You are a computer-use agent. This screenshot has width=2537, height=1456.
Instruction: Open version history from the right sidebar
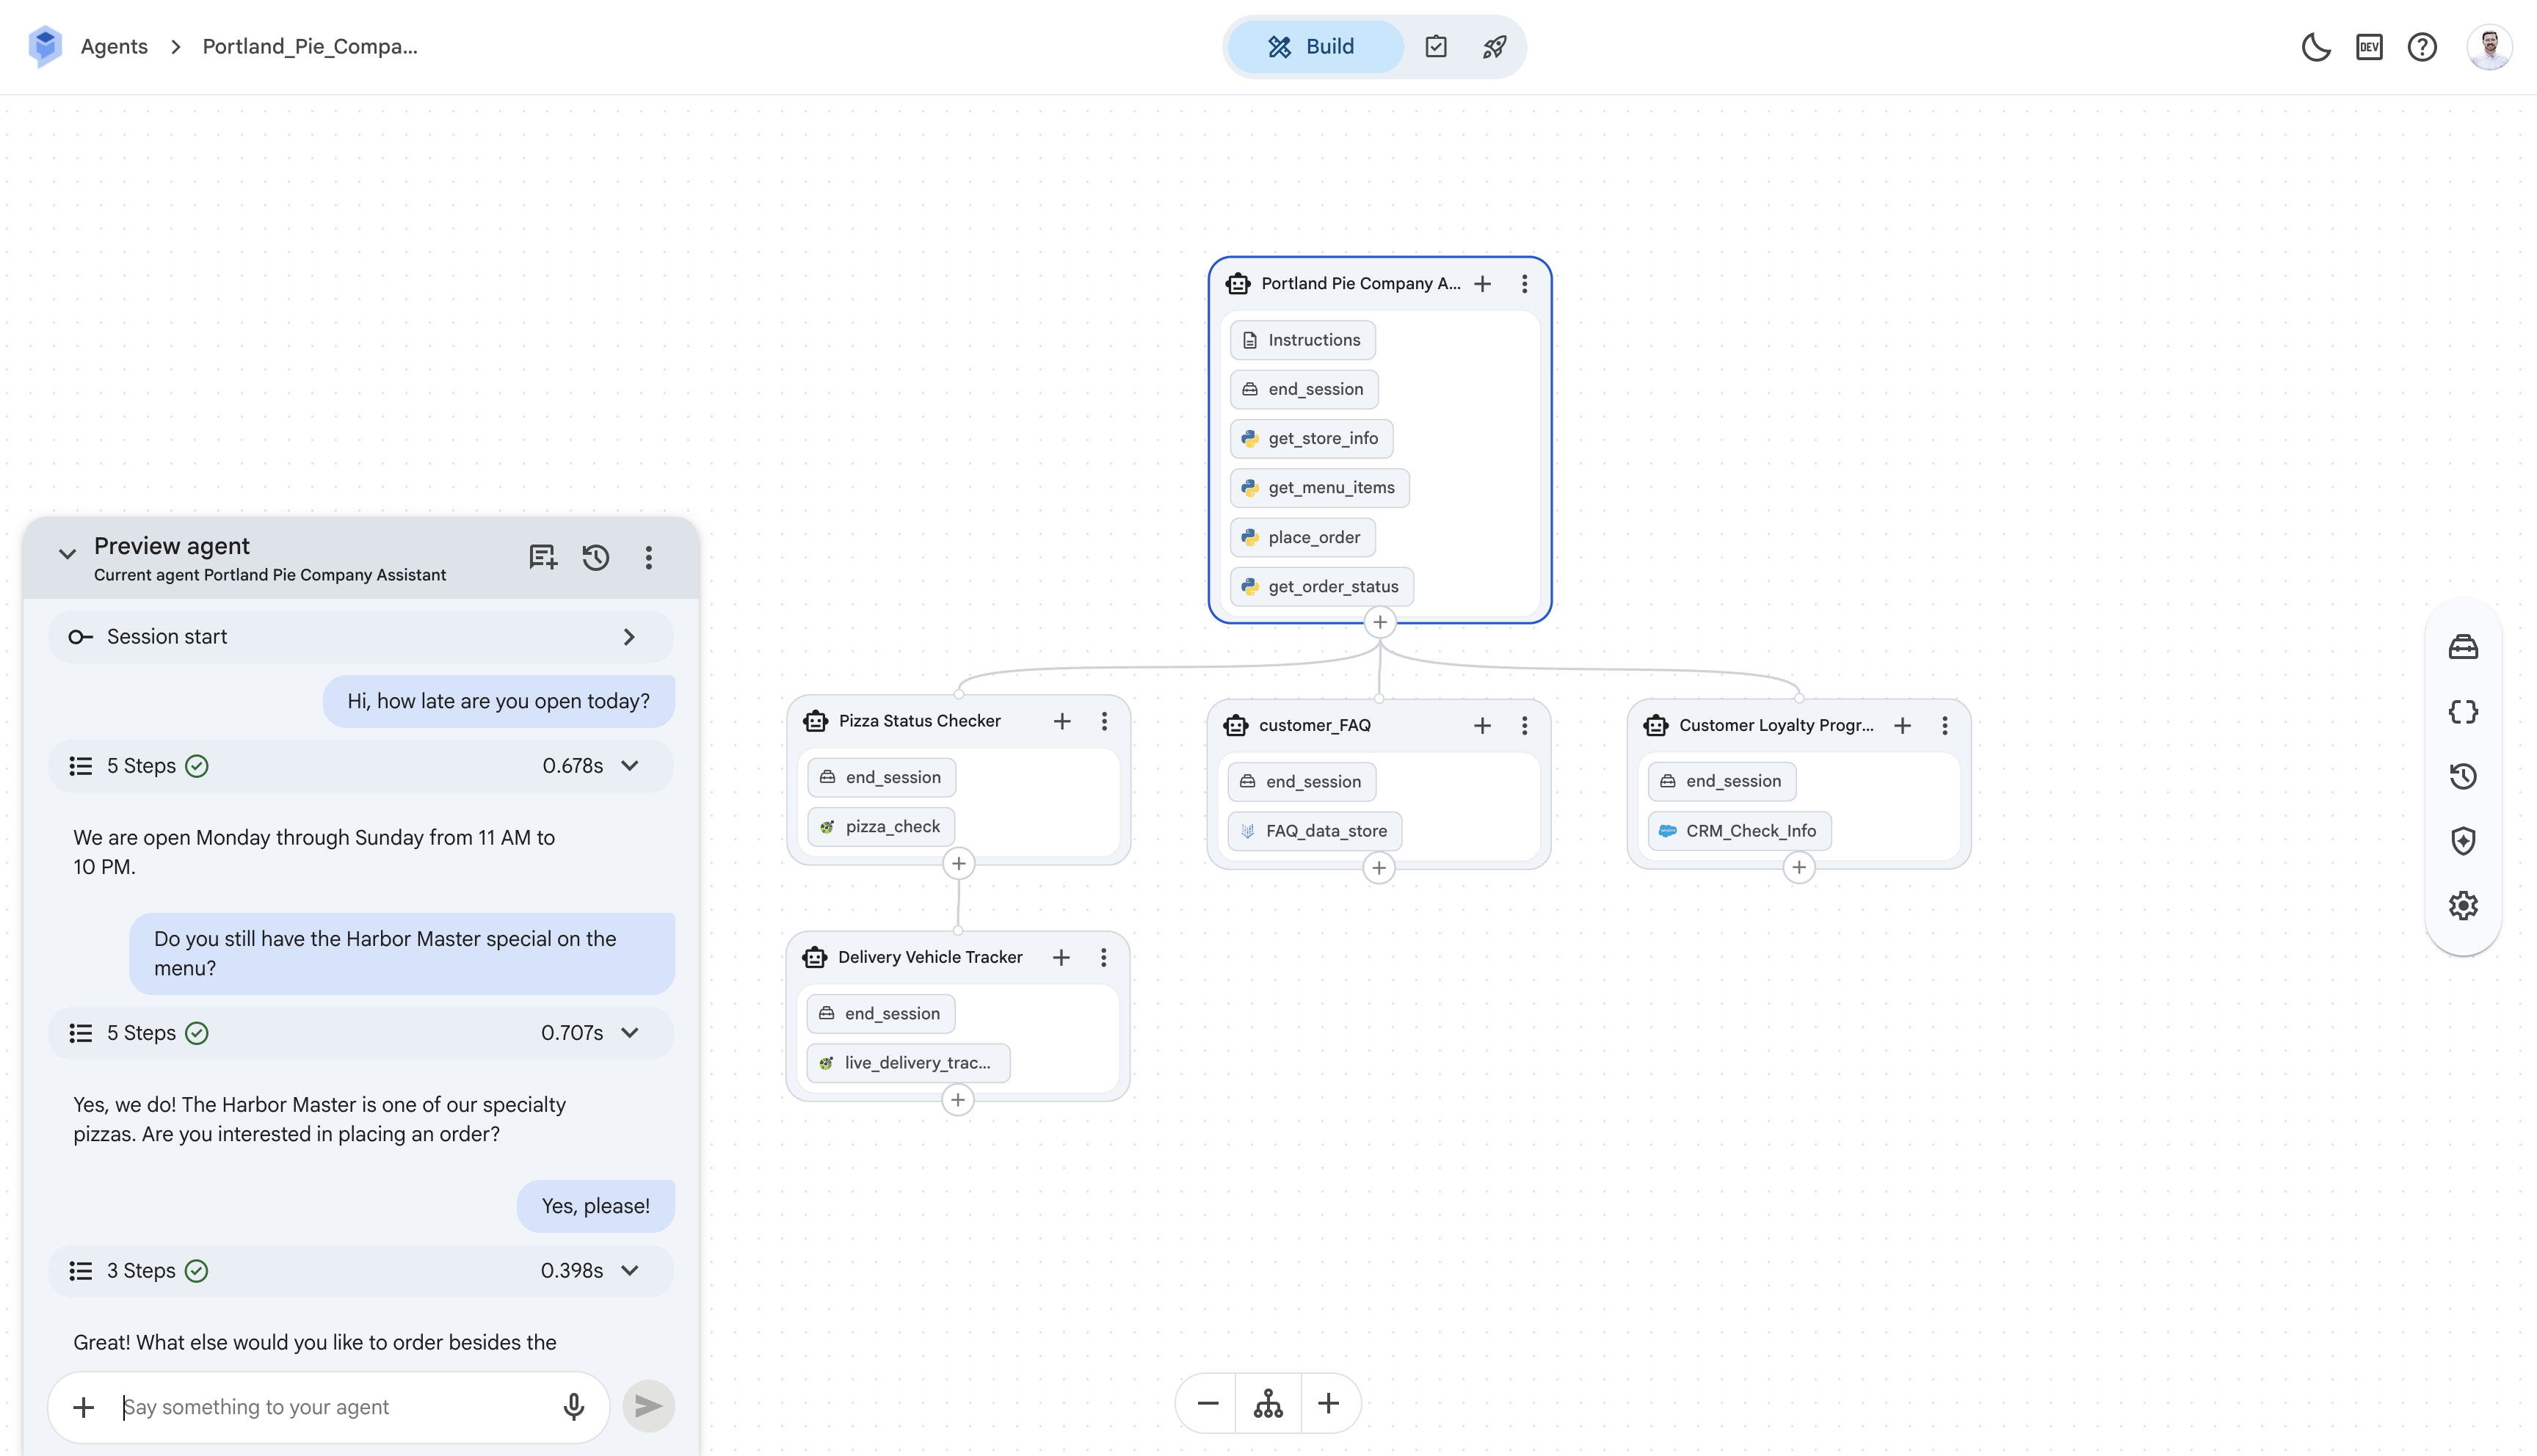tap(2464, 776)
